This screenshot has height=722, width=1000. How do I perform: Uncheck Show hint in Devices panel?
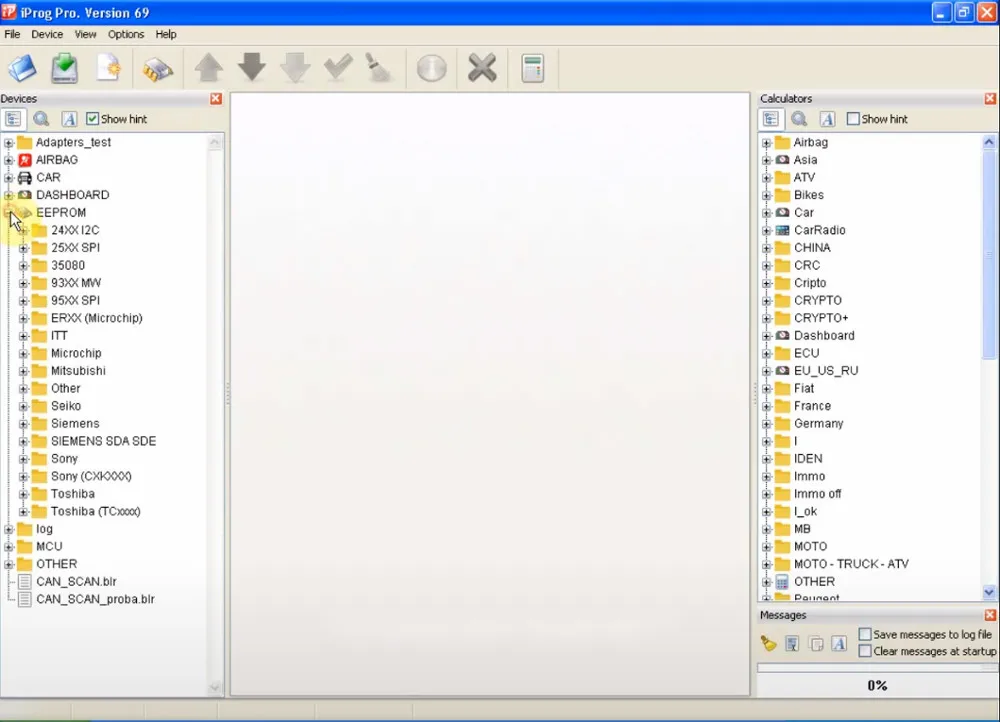point(92,119)
